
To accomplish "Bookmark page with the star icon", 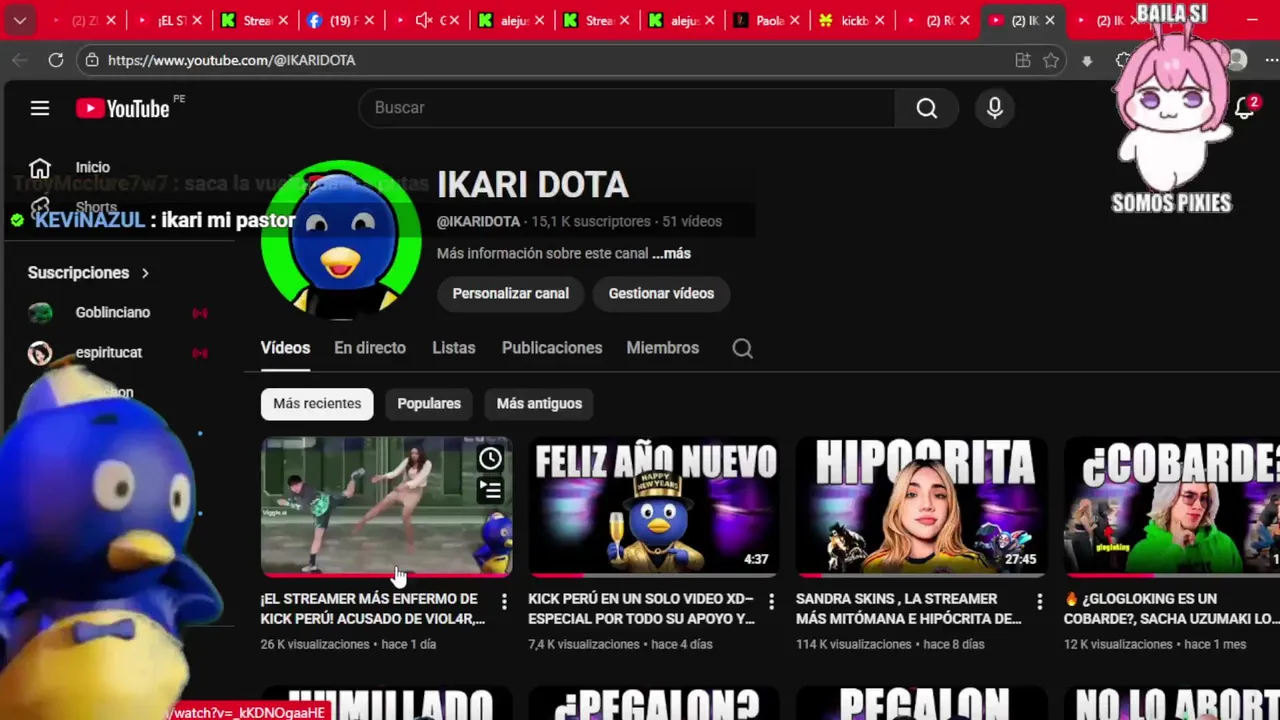I will point(1051,60).
